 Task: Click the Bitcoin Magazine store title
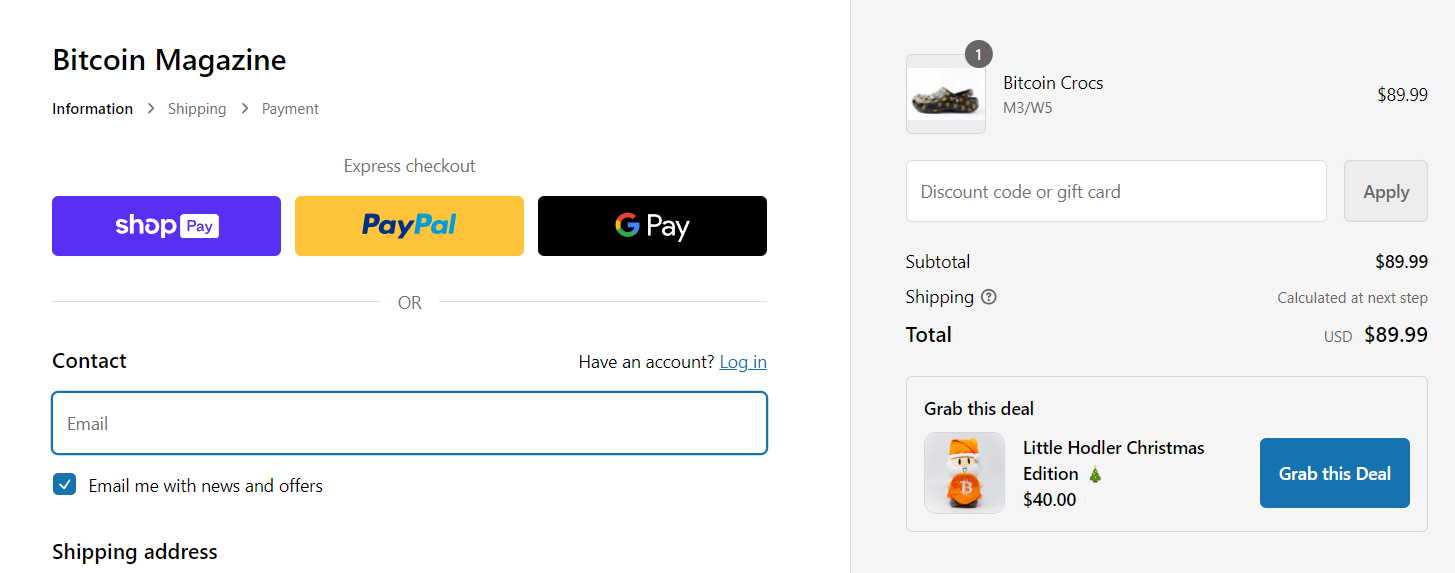(169, 60)
